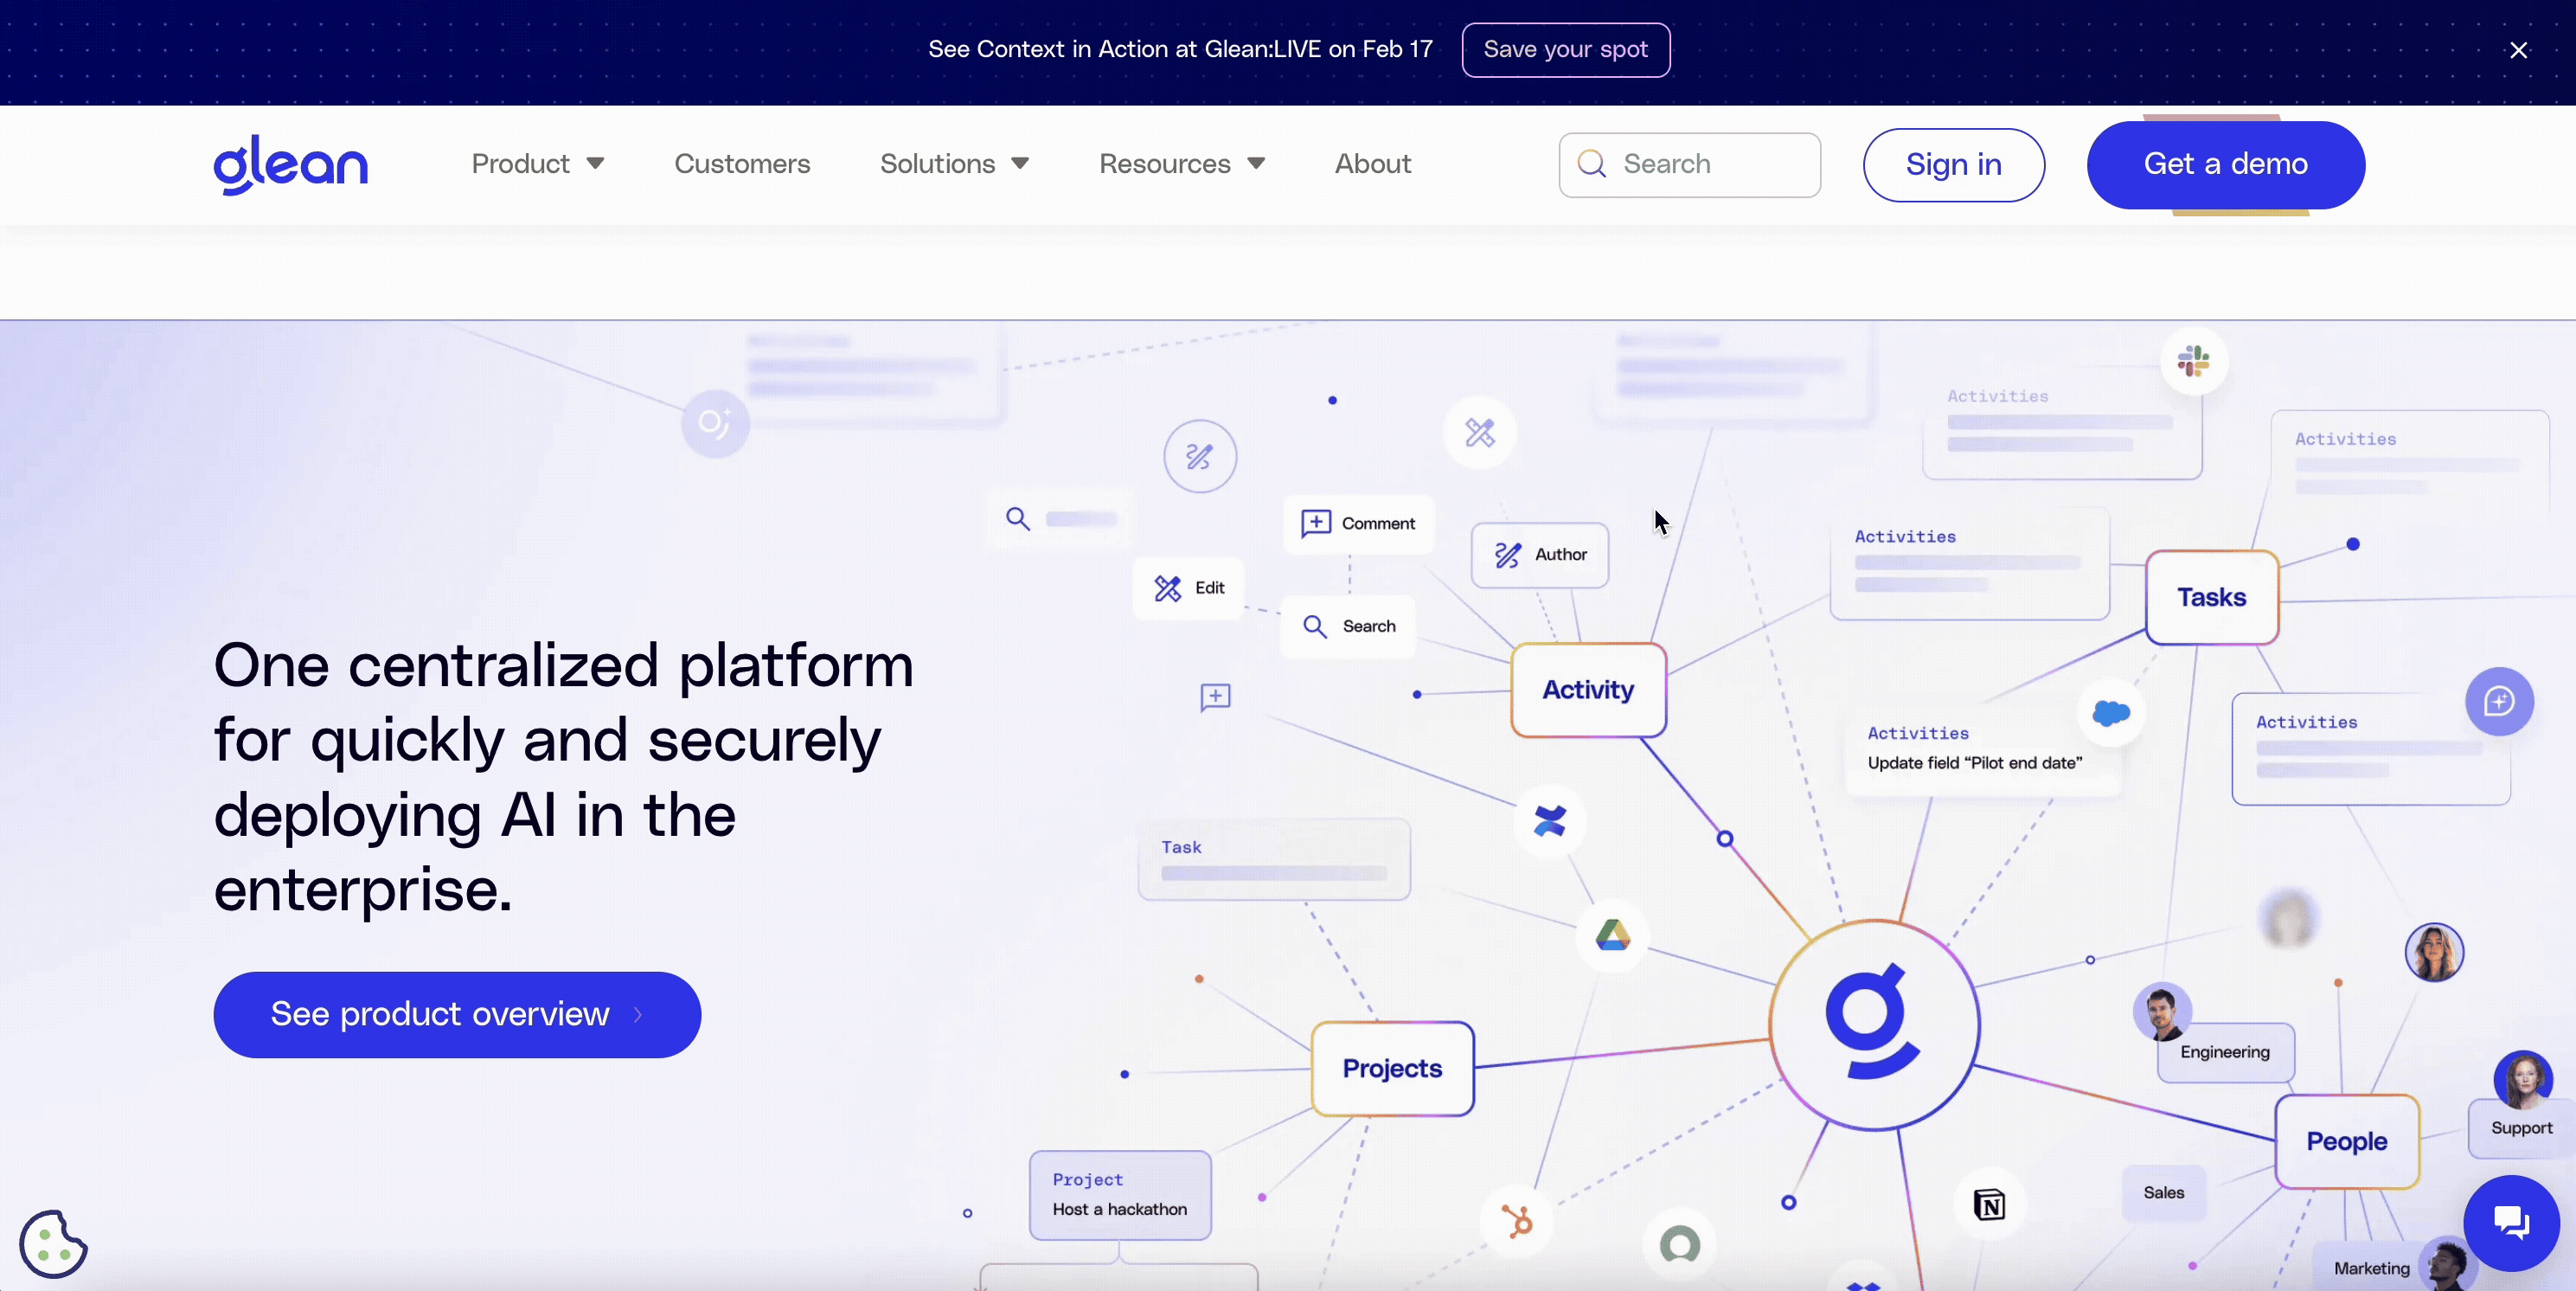Screen dimensions: 2576x1291
Task: Click the Edit chip
Action: click(1189, 588)
